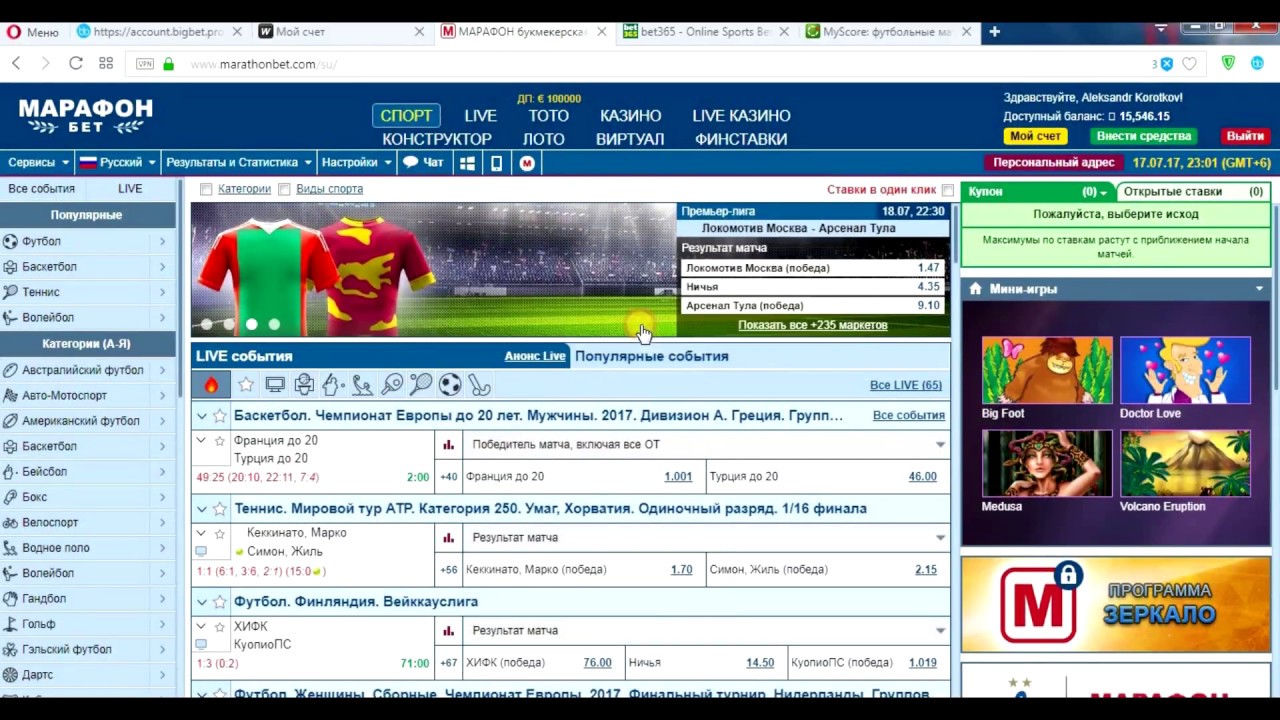Open market dropdown for Победитель матча, включая все ОТ
The width and height of the screenshot is (1280, 720).
tap(940, 444)
